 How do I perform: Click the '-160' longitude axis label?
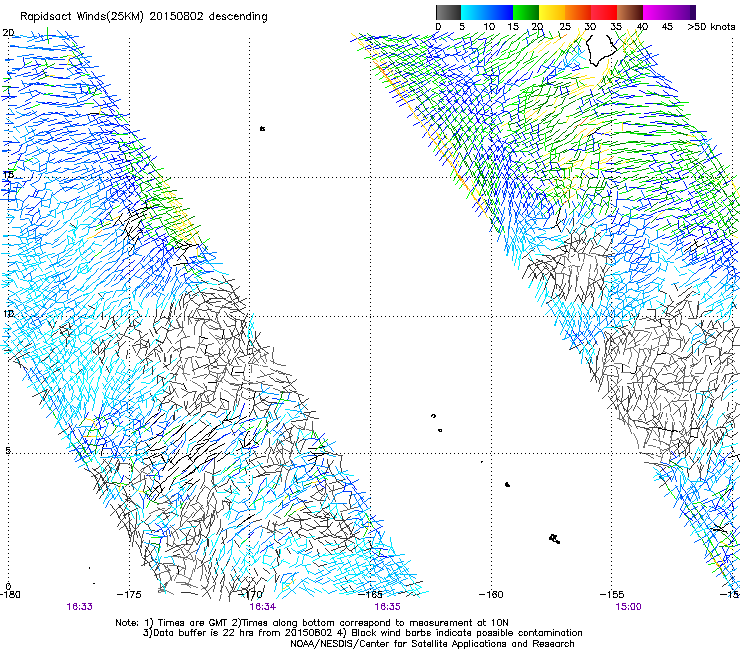pos(491,594)
